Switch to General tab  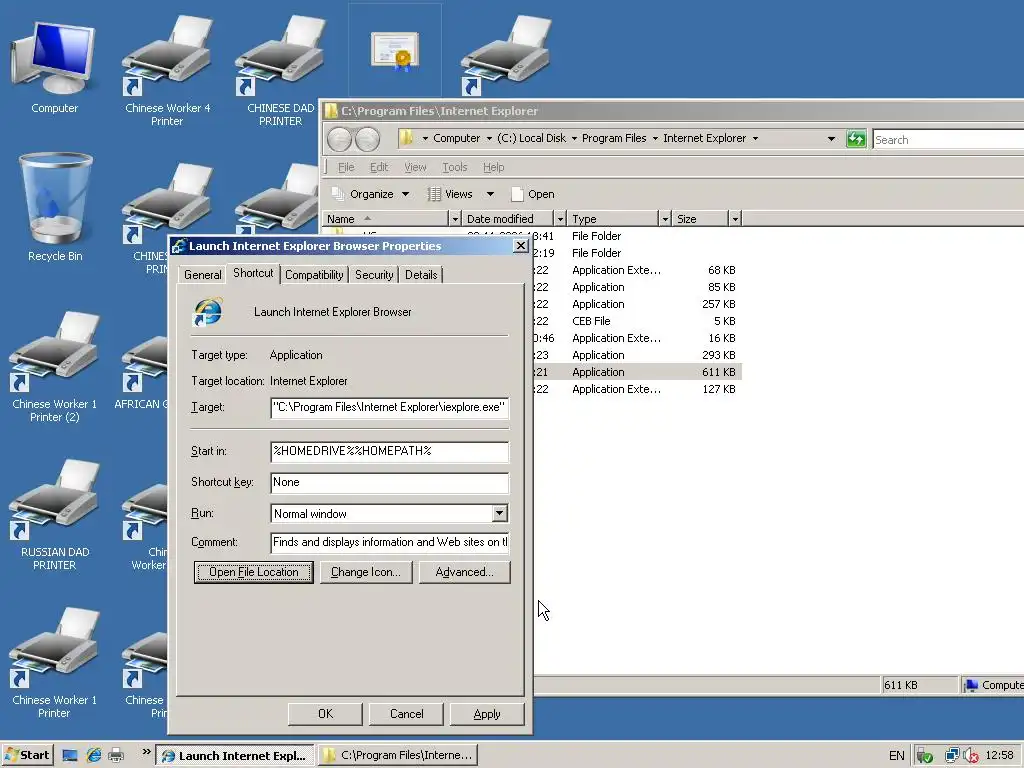click(x=202, y=275)
